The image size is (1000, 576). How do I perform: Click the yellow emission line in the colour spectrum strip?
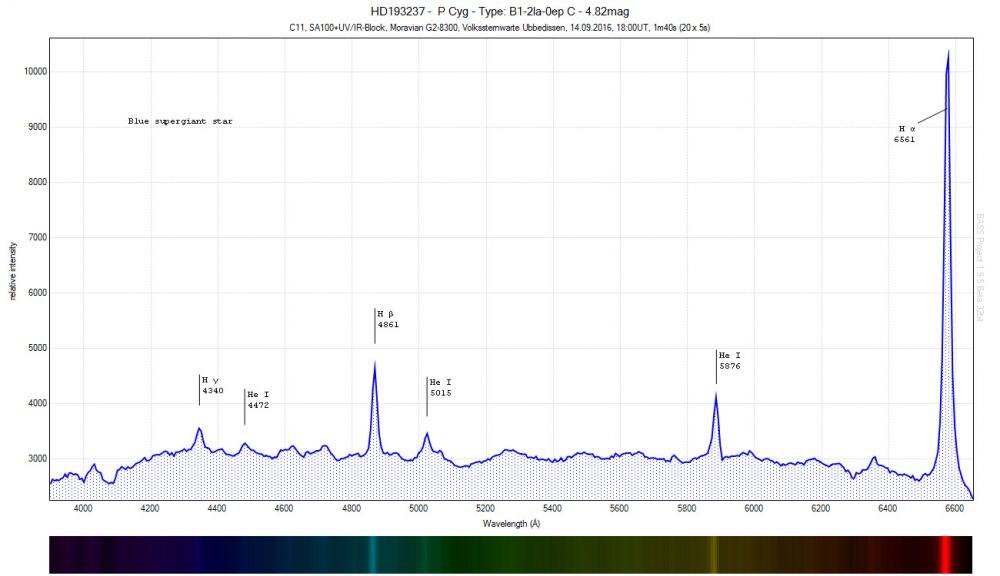(x=714, y=554)
